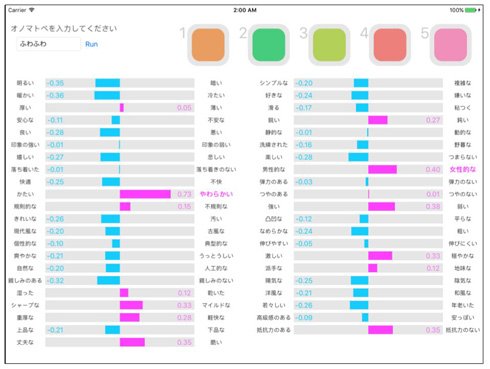Click the Run button
This screenshot has height=369, width=490.
(x=91, y=44)
